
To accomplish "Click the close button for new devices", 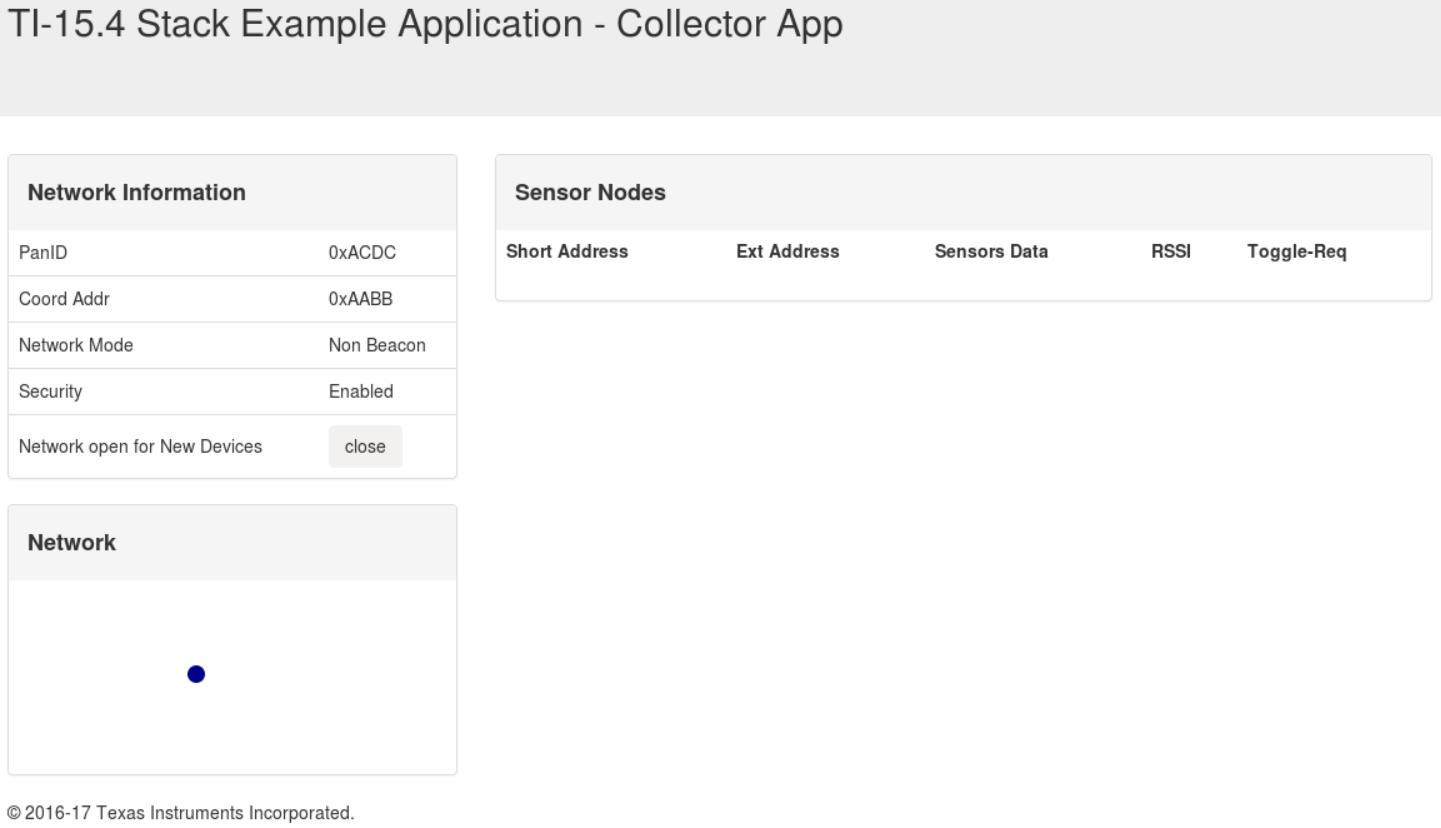I will click(x=365, y=447).
